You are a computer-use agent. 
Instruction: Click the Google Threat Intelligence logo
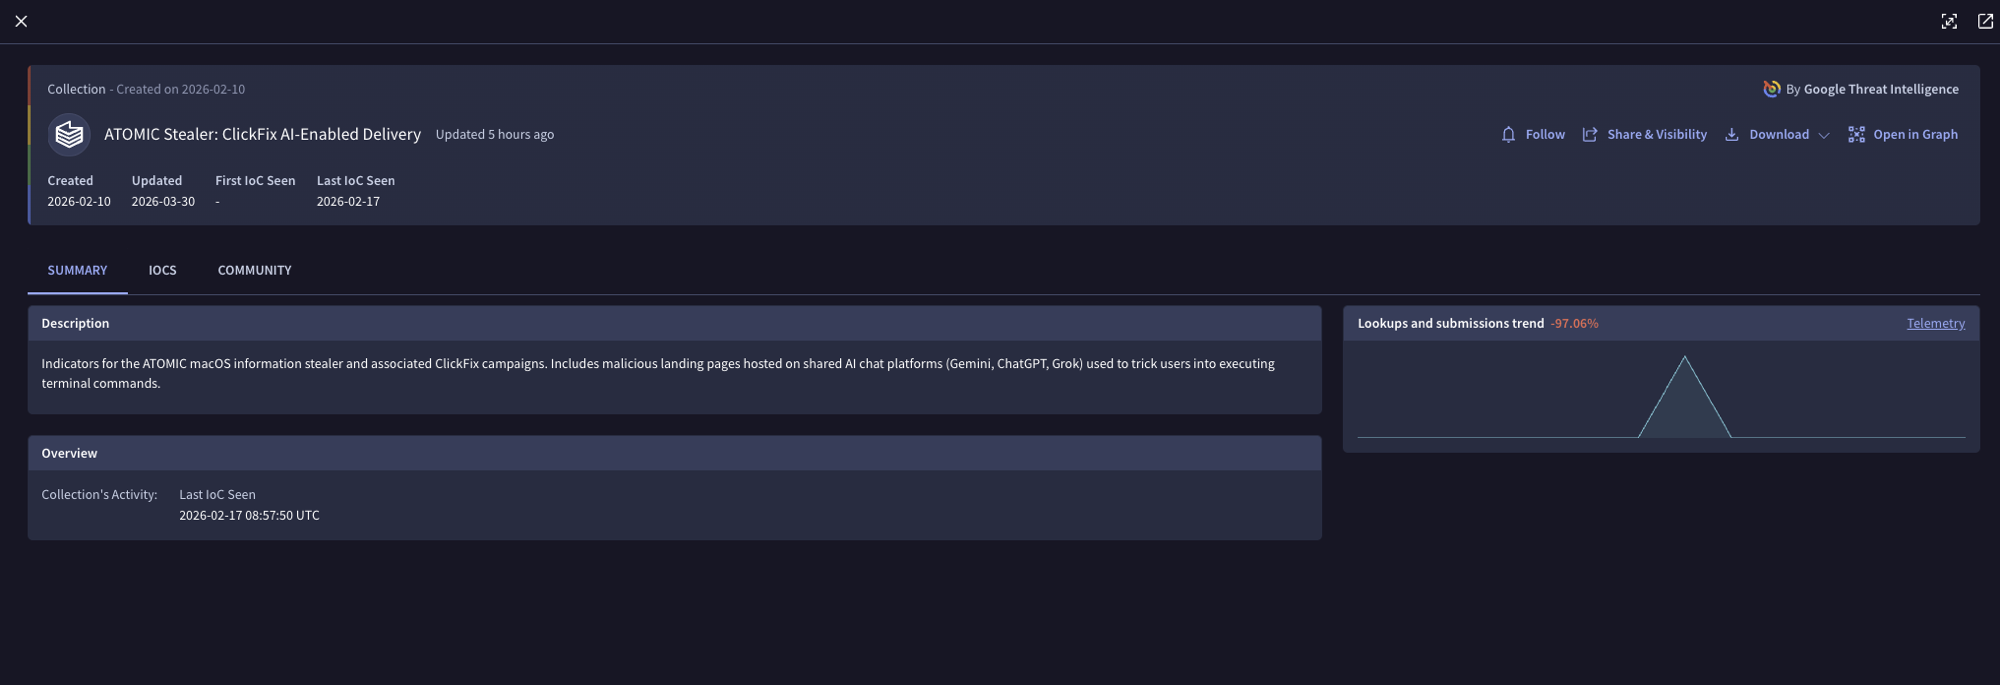(1771, 89)
